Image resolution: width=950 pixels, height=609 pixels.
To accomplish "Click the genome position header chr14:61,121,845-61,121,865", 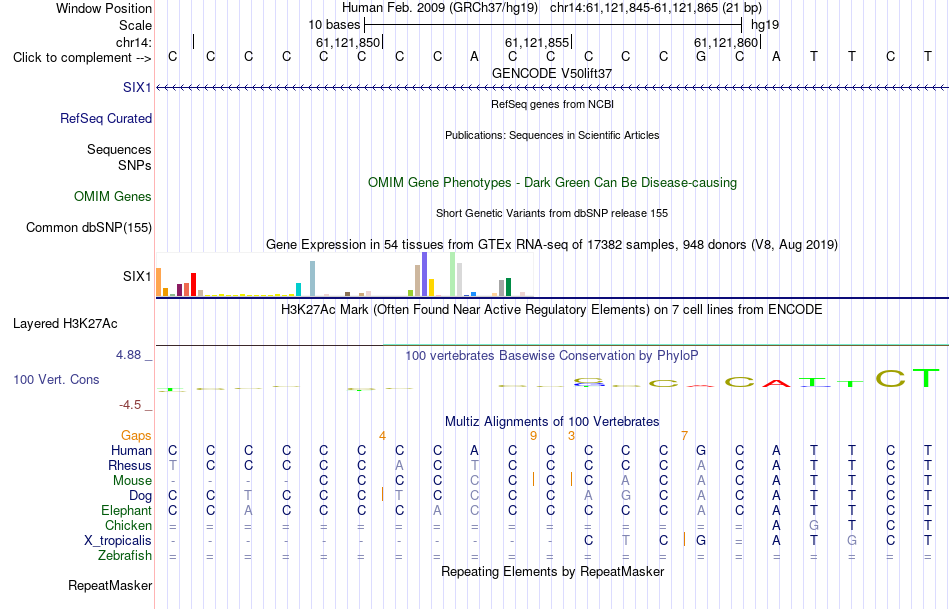I will [x=656, y=8].
